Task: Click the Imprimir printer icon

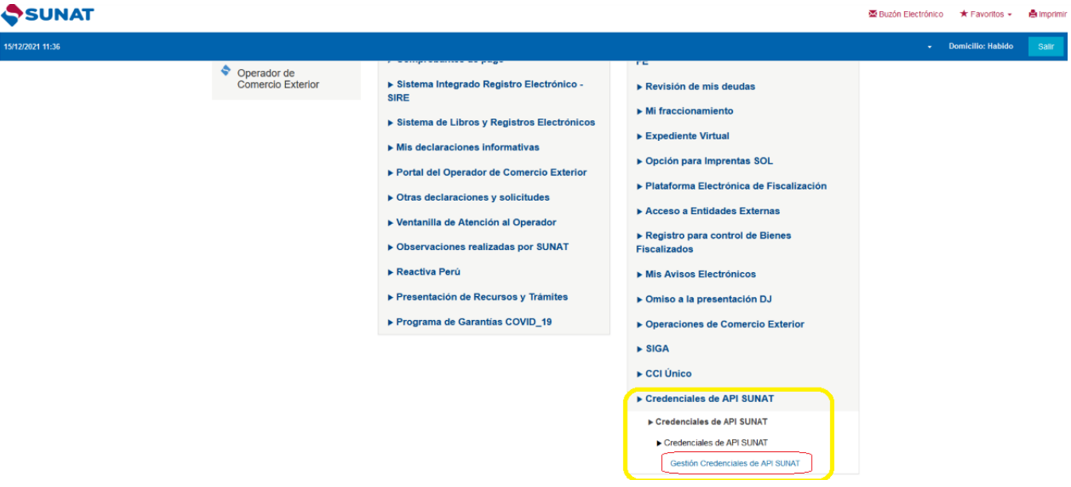Action: (x=1032, y=14)
